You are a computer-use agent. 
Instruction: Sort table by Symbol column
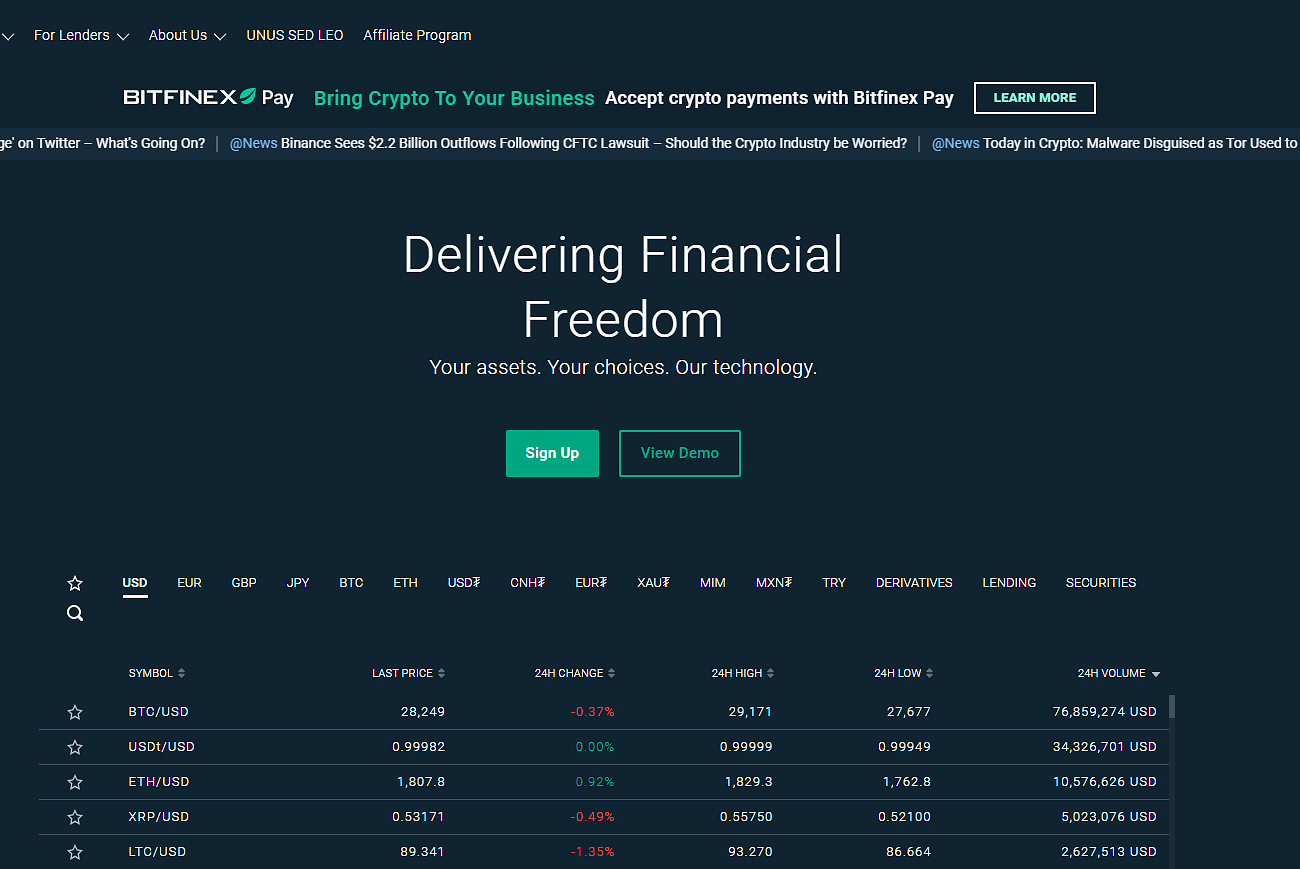pos(157,673)
